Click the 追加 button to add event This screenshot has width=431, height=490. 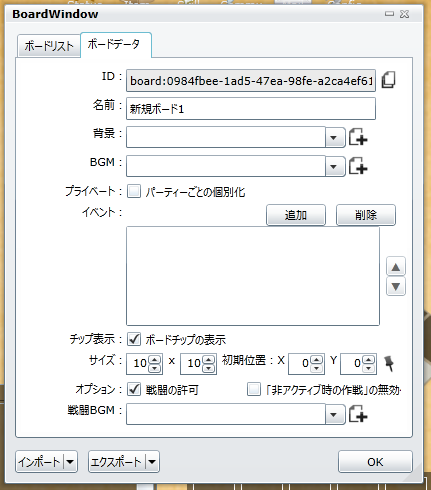pyautogui.click(x=296, y=215)
